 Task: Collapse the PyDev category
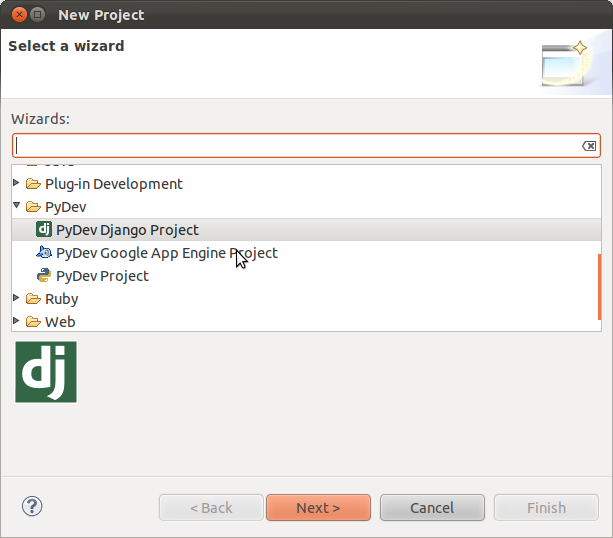pos(16,205)
